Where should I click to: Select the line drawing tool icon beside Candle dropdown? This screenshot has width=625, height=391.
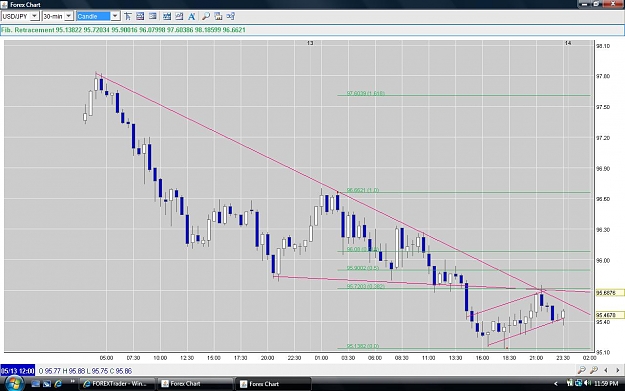pyautogui.click(x=128, y=16)
